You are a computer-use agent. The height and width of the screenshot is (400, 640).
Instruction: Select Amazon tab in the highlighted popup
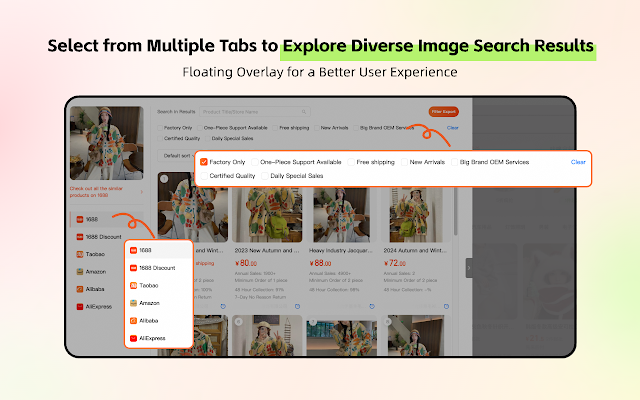click(159, 303)
